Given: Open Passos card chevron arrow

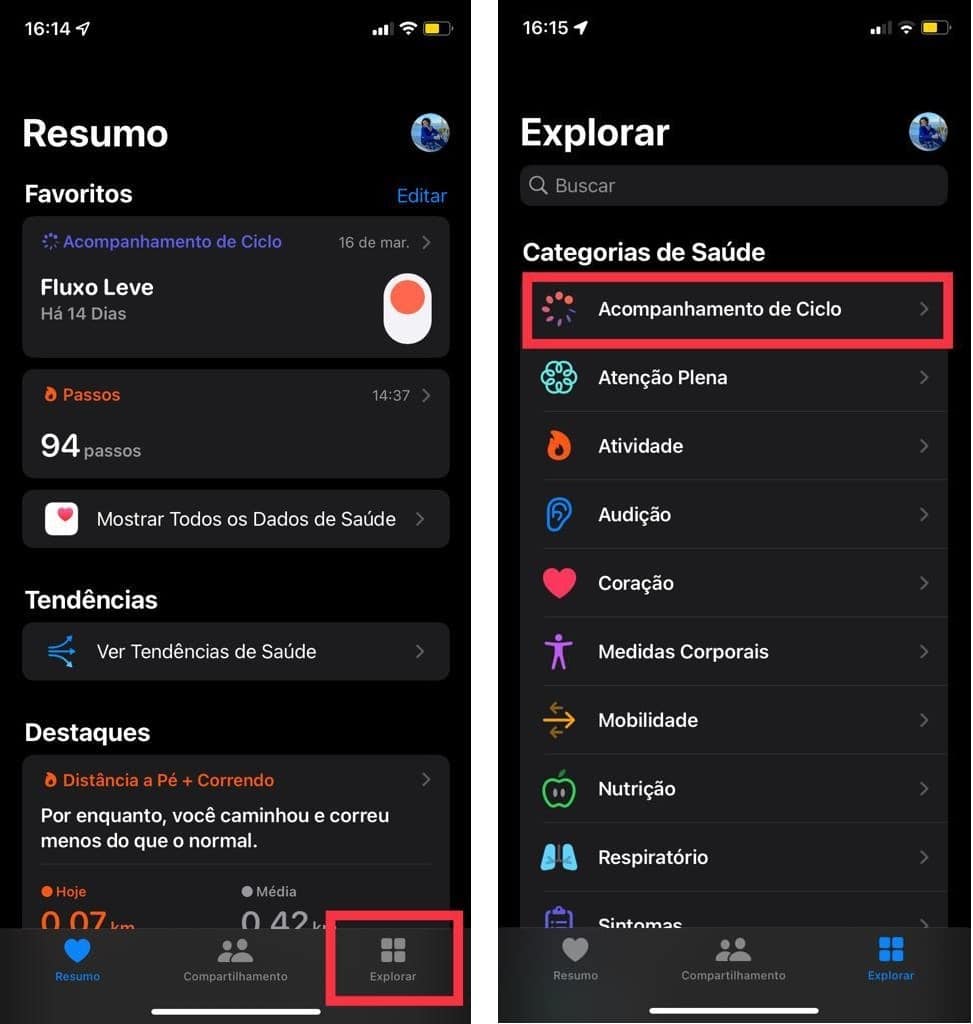Looking at the screenshot, I should tap(426, 396).
